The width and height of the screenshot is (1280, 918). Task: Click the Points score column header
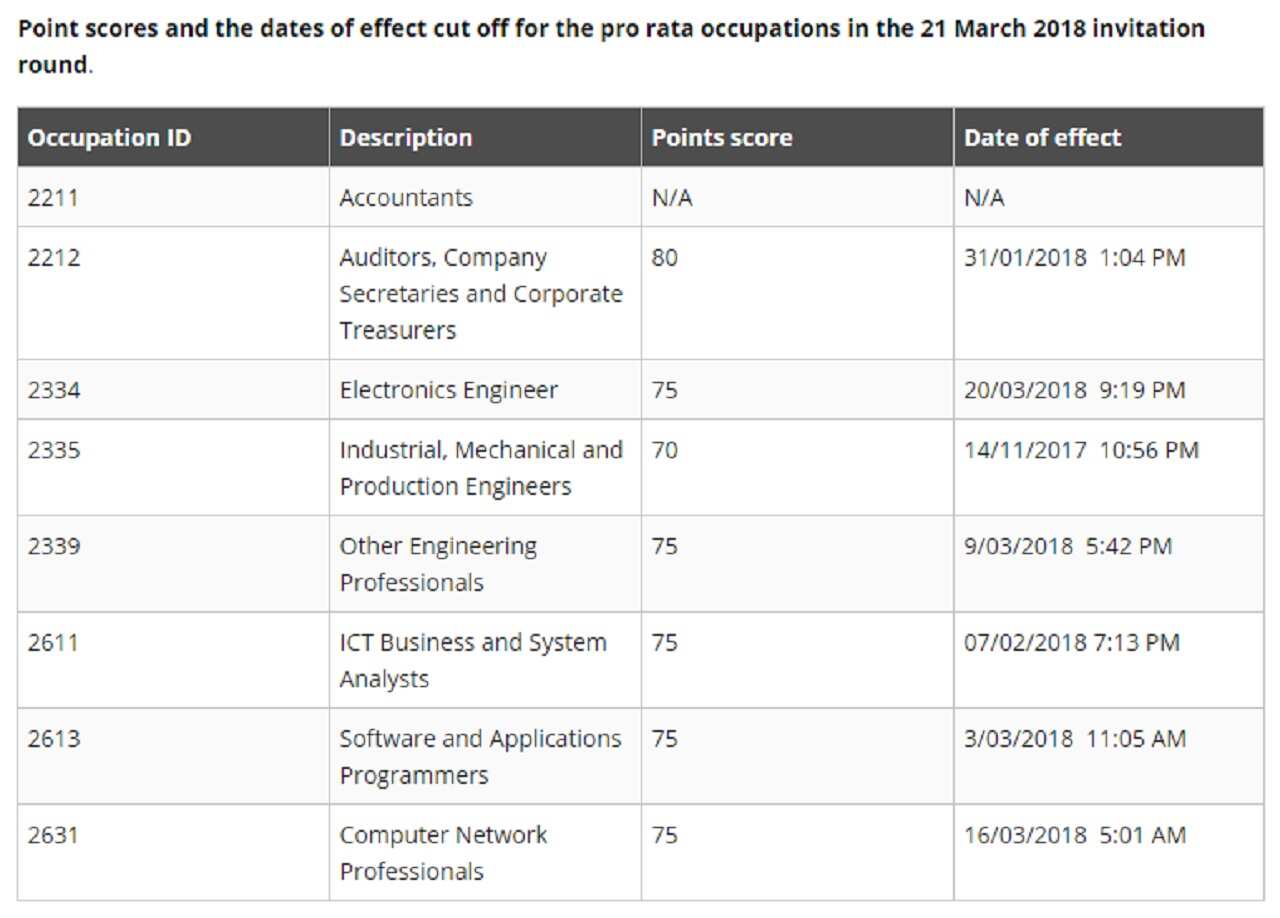click(x=722, y=138)
